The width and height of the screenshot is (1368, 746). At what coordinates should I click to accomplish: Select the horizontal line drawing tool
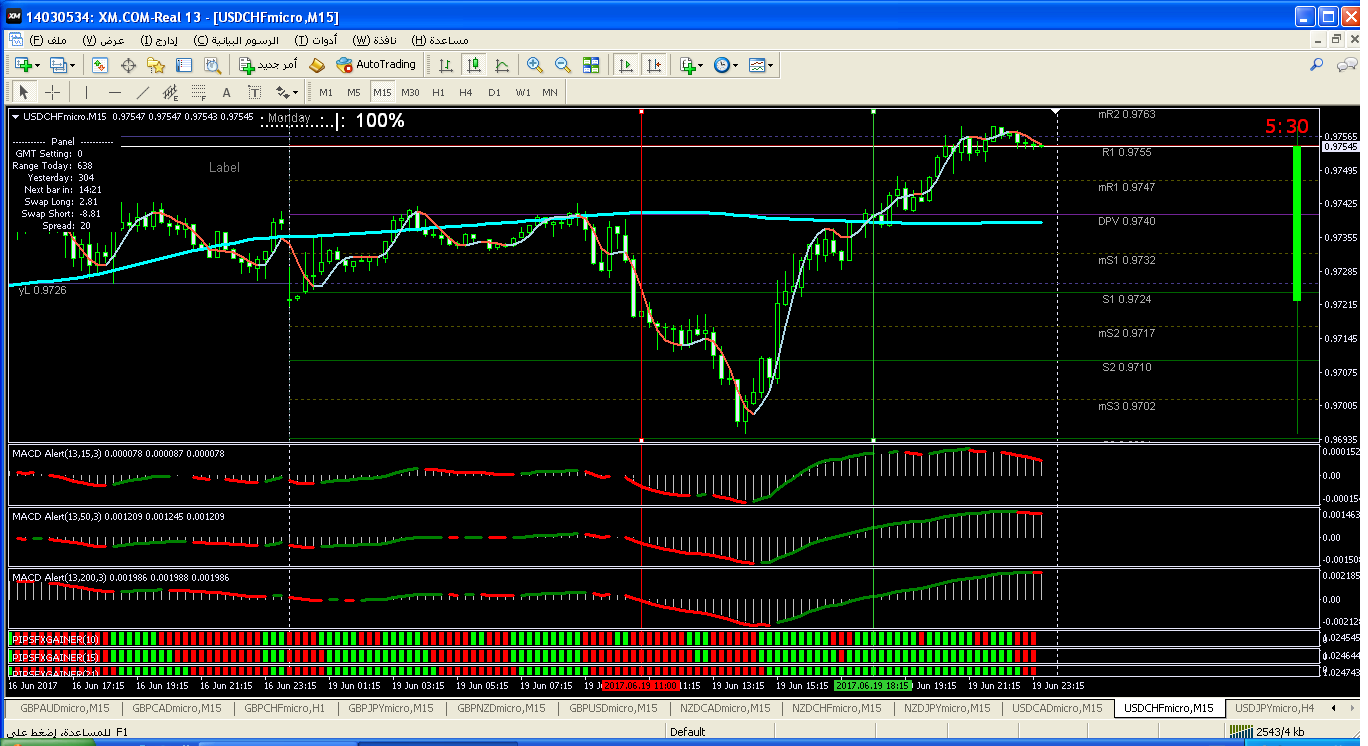click(114, 92)
